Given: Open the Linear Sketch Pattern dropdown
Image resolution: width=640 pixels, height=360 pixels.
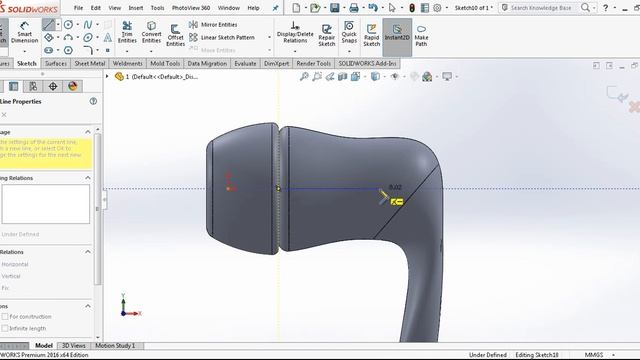Looking at the screenshot, I should pyautogui.click(x=269, y=38).
